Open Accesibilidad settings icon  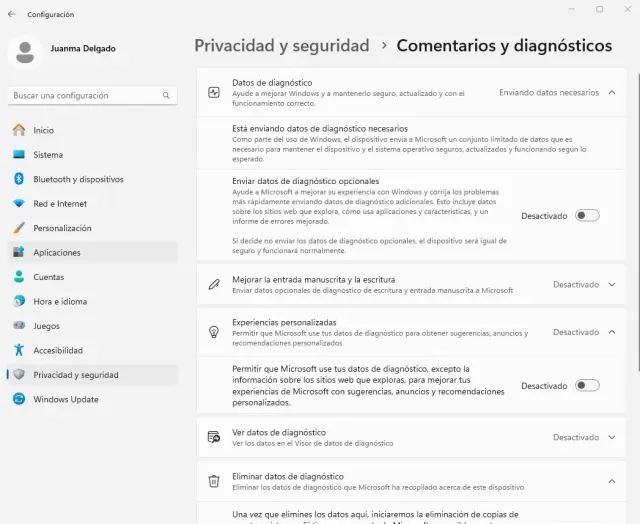click(x=19, y=350)
